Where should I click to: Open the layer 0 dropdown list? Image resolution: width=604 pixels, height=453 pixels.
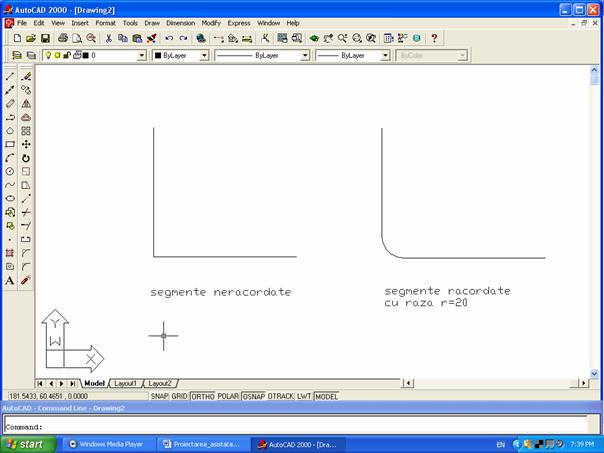click(x=141, y=56)
